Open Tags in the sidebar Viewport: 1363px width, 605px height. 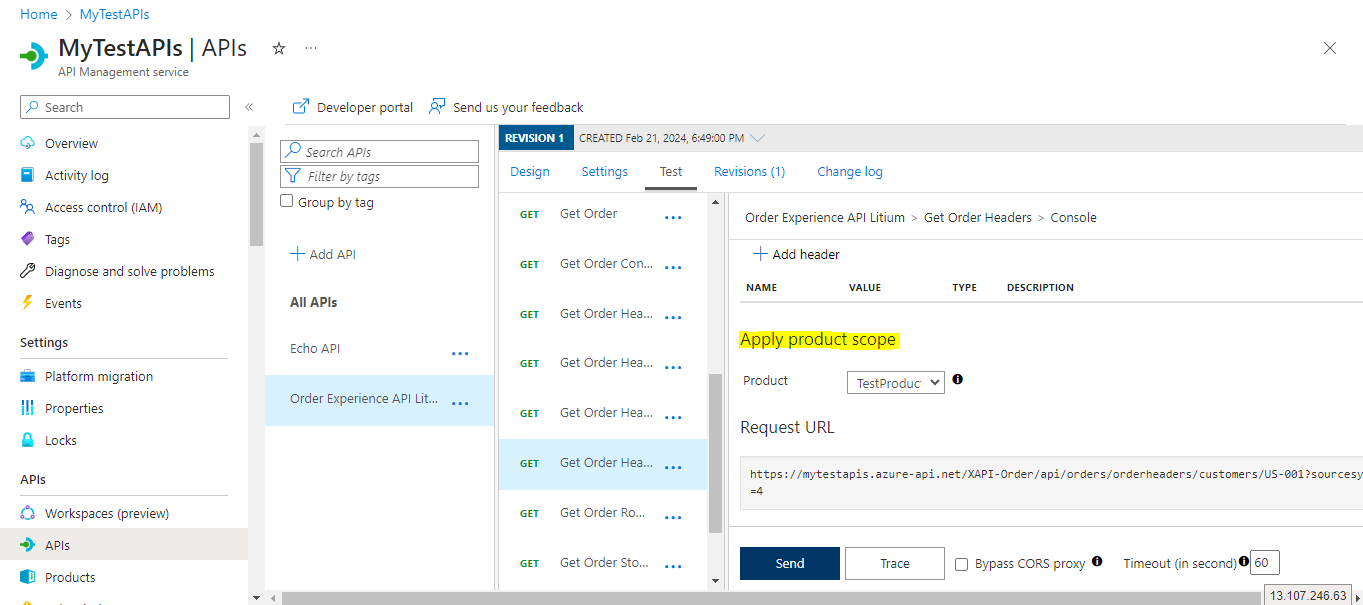coord(57,239)
